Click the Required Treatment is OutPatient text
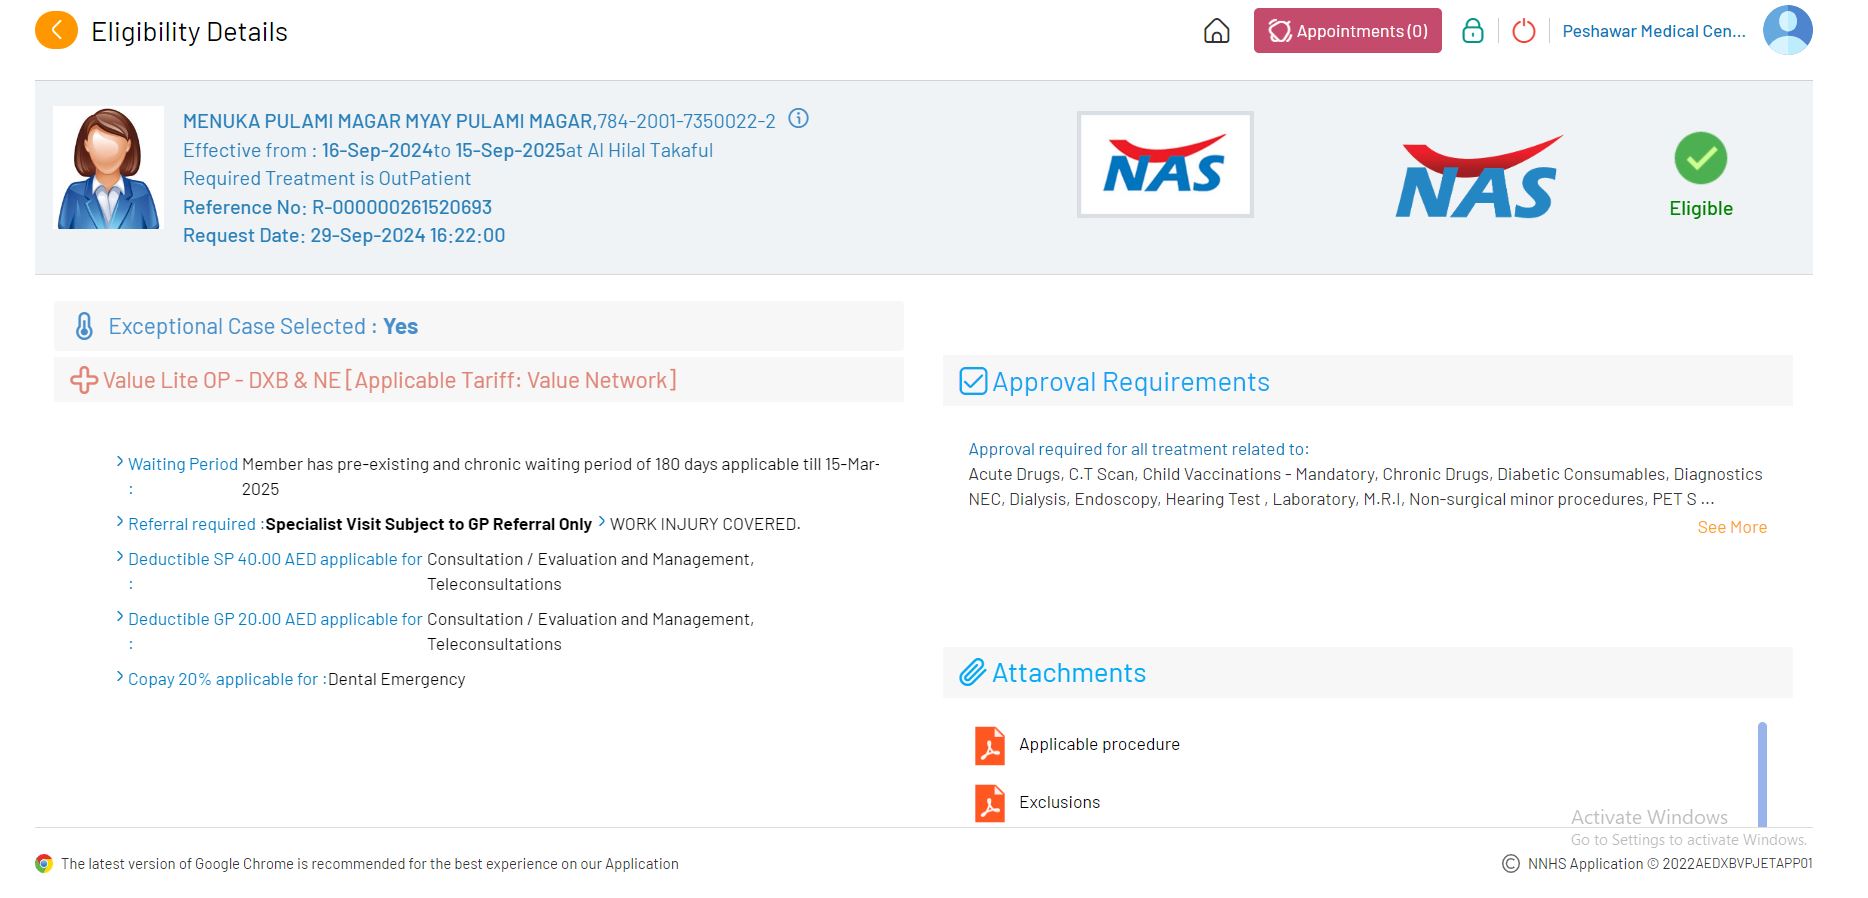 coord(327,178)
